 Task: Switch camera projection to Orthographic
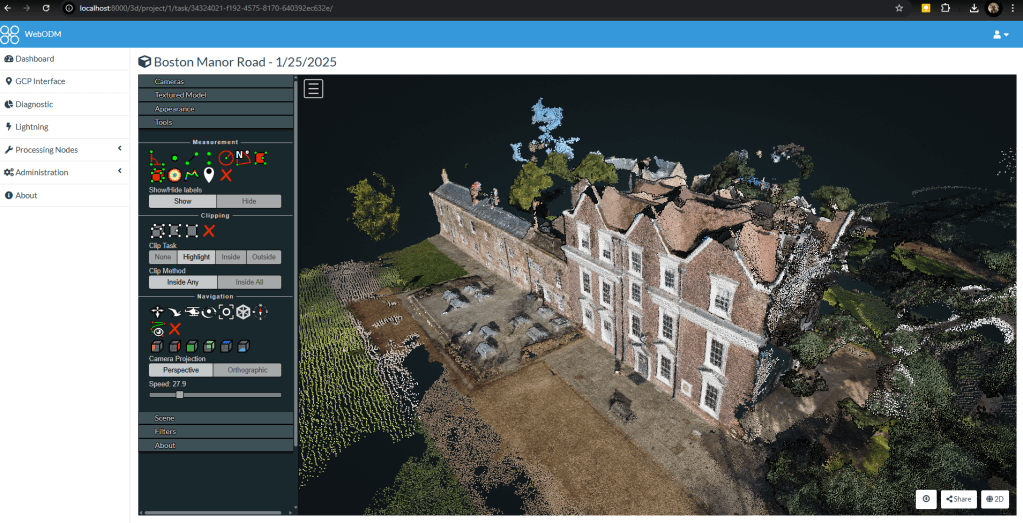point(248,370)
